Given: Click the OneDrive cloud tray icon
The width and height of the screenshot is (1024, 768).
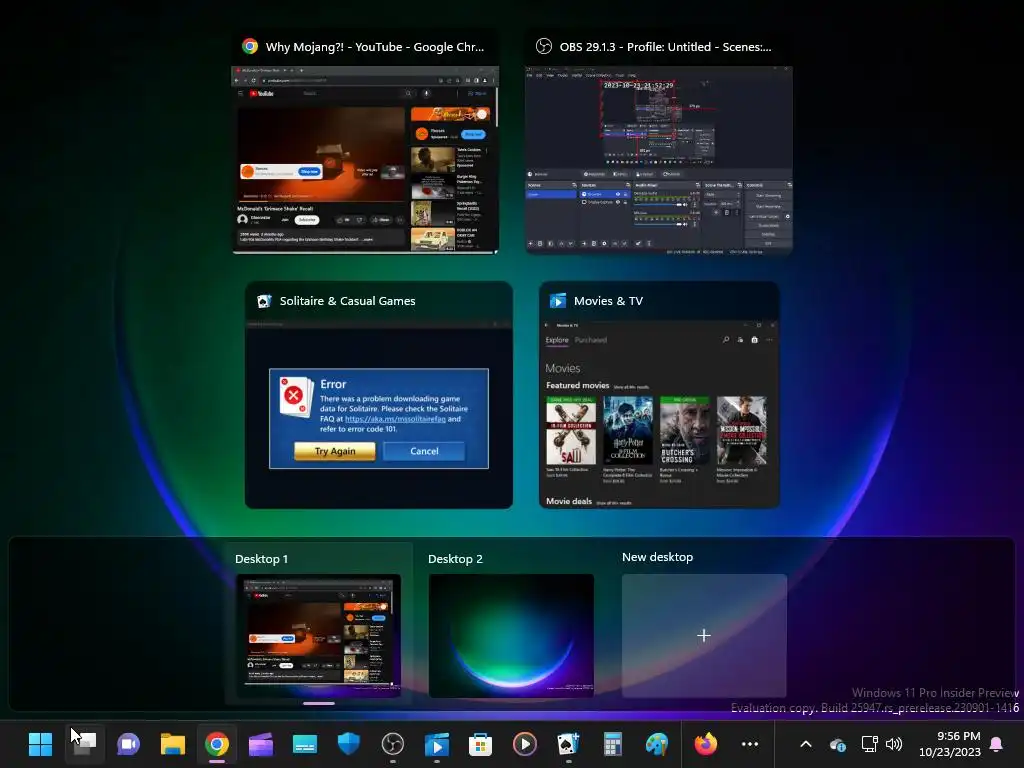Looking at the screenshot, I should pos(838,744).
